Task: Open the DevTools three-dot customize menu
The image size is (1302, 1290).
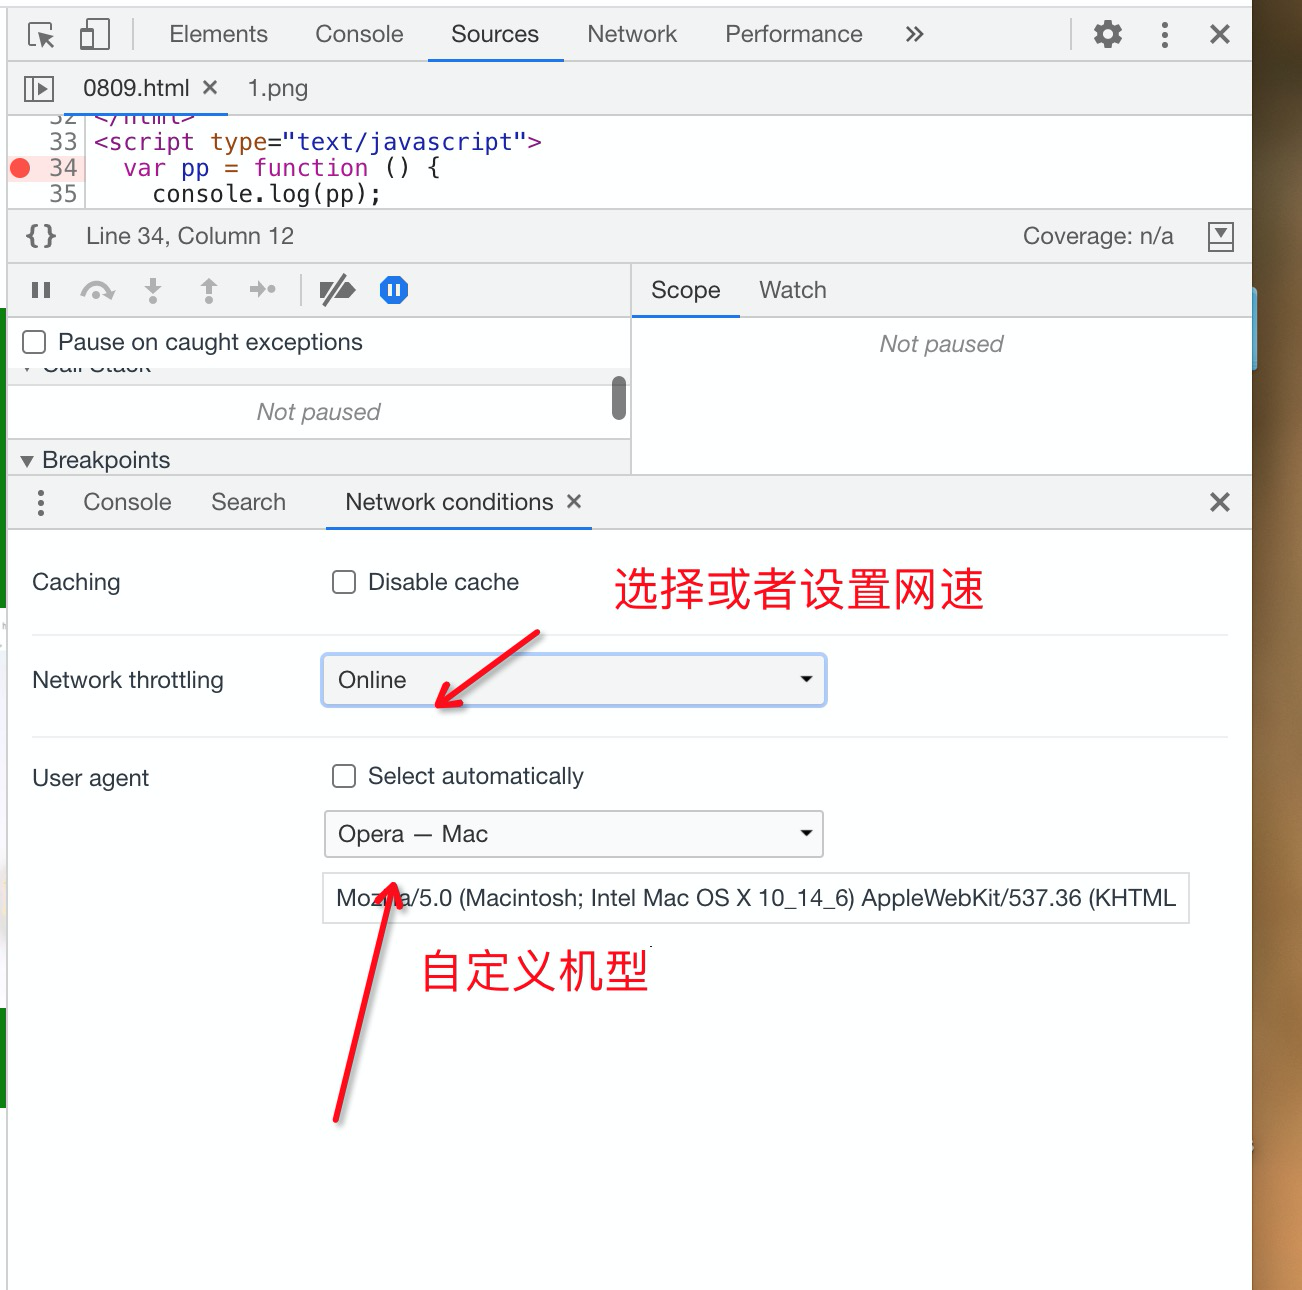Action: click(1165, 35)
